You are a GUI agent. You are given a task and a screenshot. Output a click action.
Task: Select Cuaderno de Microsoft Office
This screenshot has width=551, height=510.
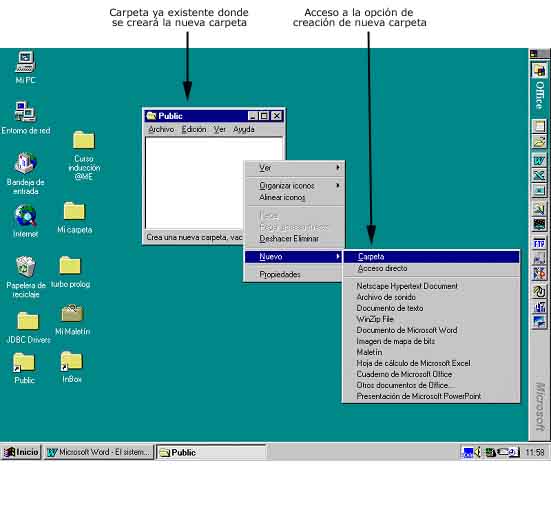tap(431, 374)
